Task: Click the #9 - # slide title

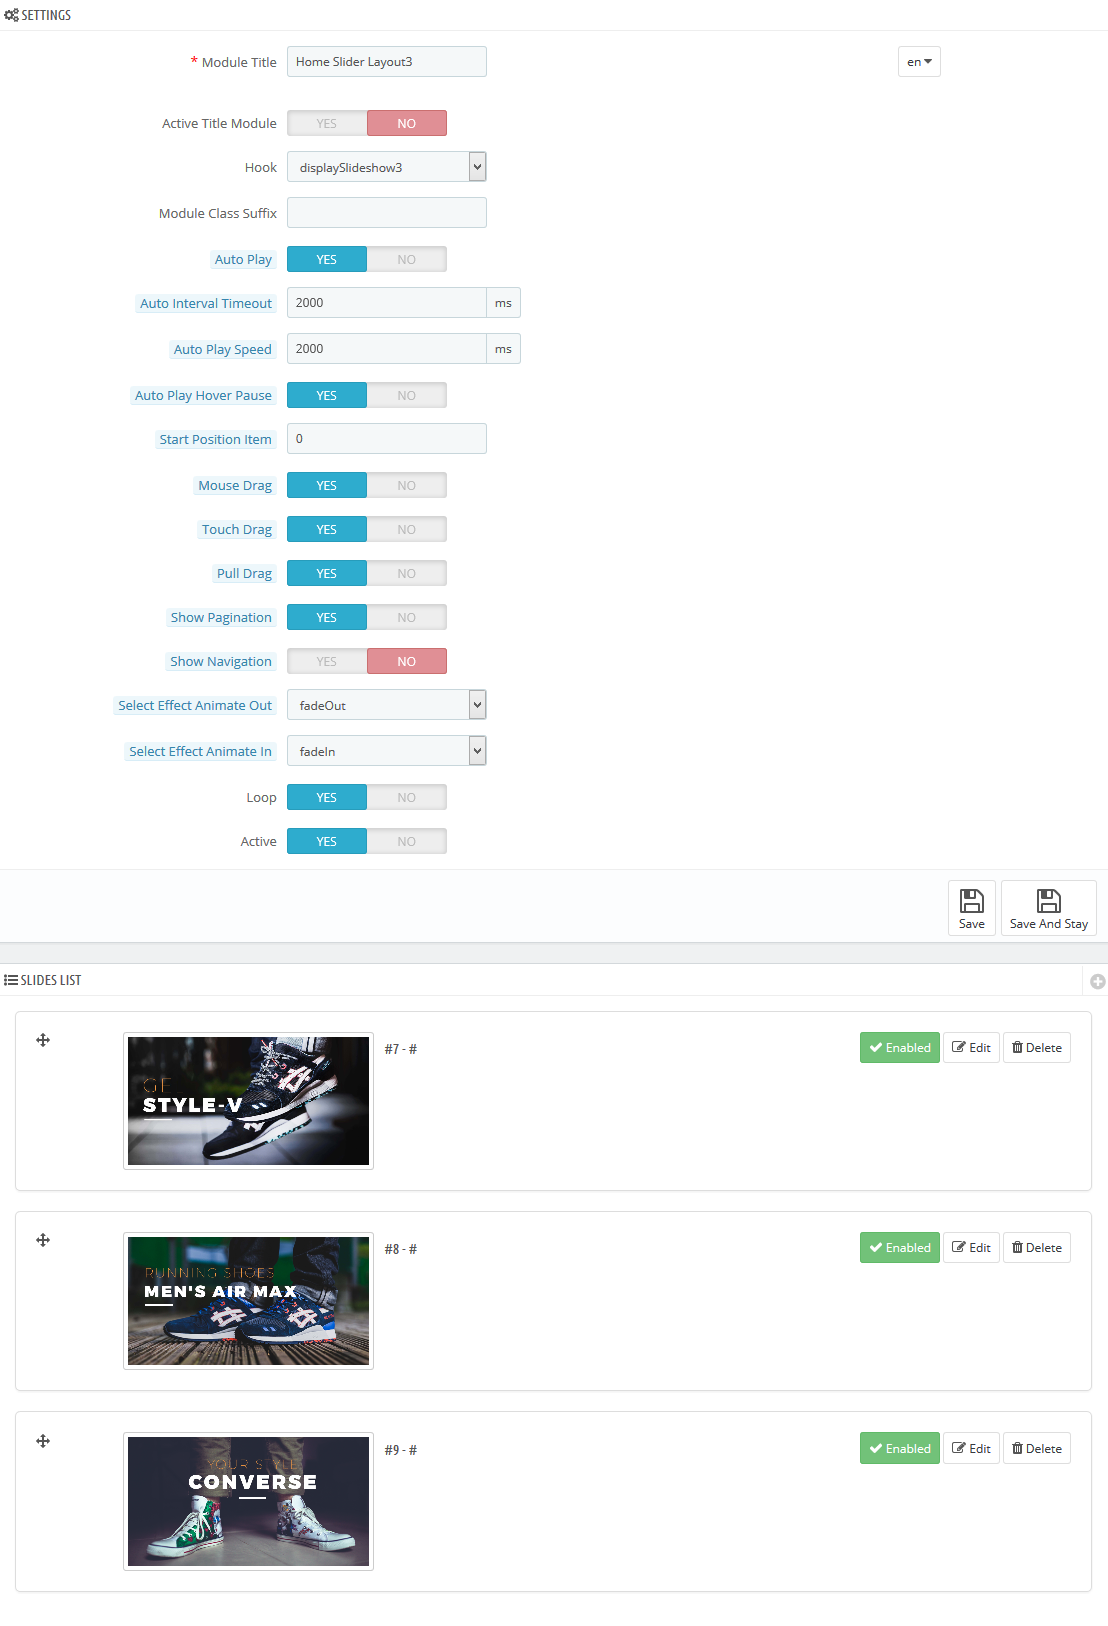Action: [401, 1450]
